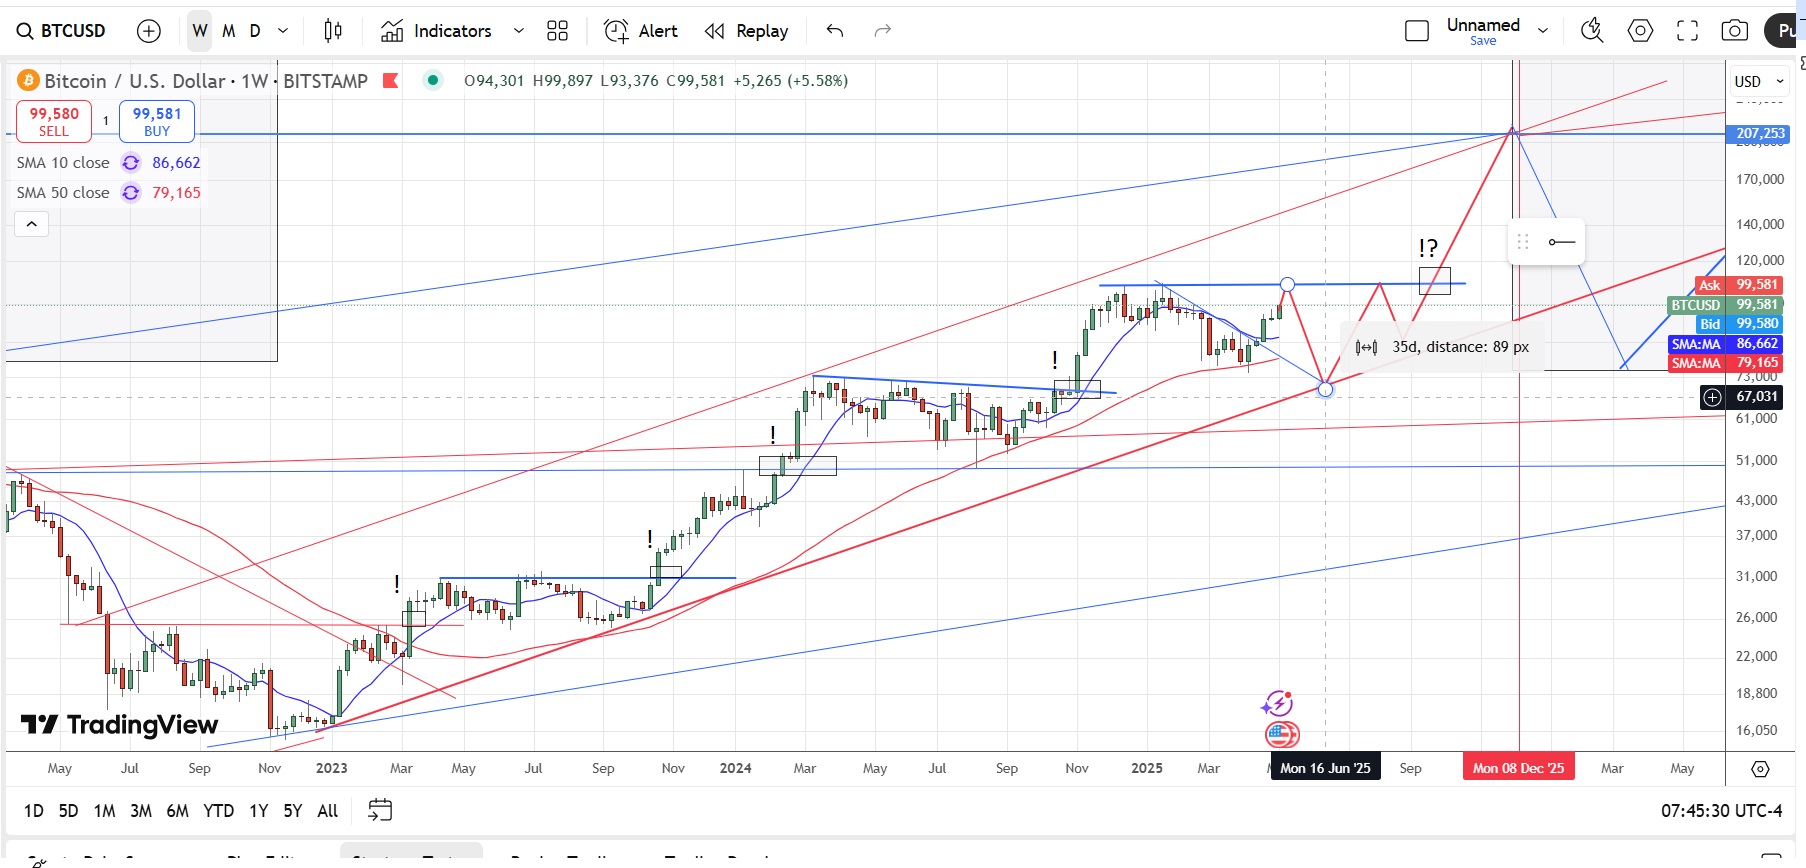The image size is (1806, 868).
Task: Enter fullscreen mode
Action: (x=1687, y=31)
